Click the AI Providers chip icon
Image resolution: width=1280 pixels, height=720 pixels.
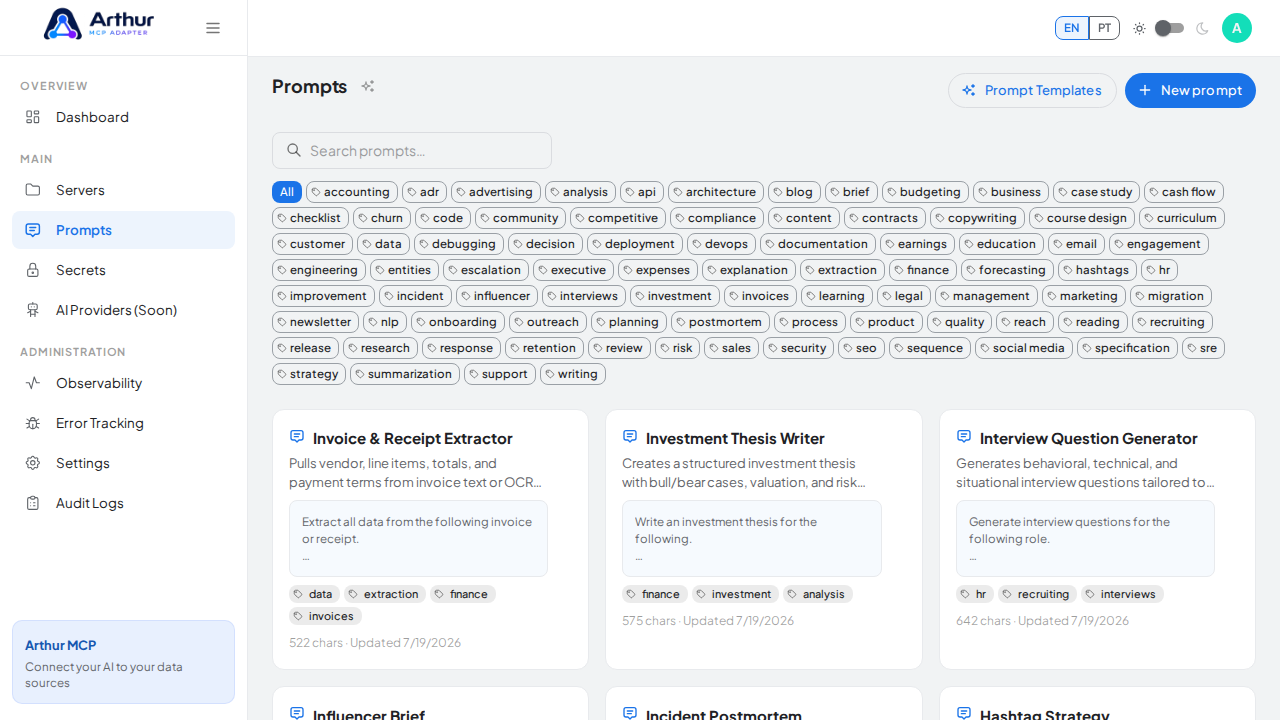[x=33, y=310]
